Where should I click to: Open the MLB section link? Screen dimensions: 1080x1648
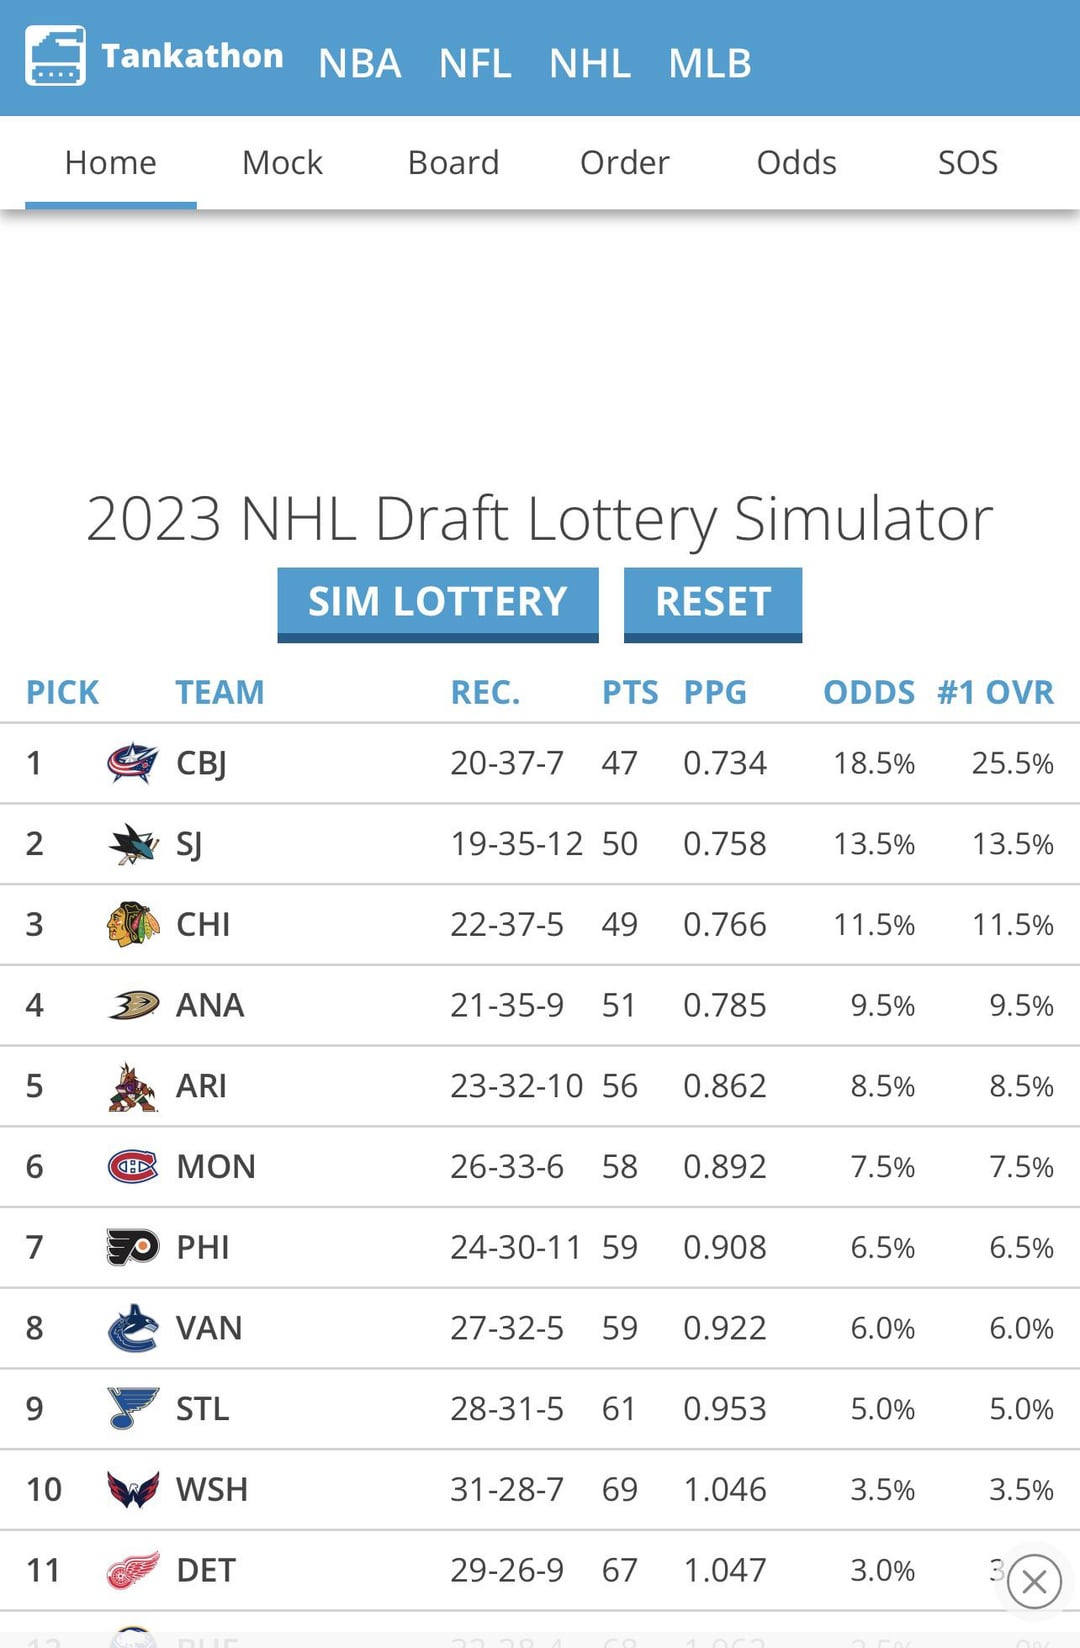(x=710, y=63)
